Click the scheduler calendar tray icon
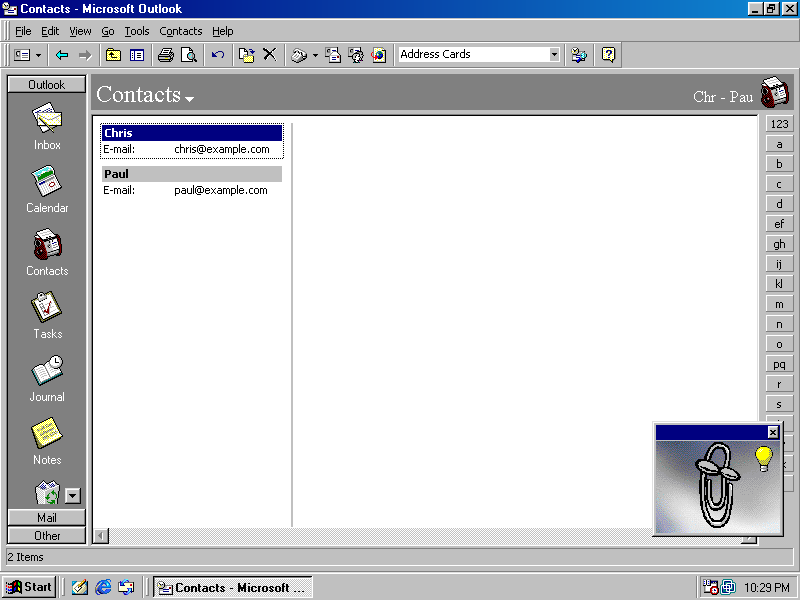Image resolution: width=800 pixels, height=600 pixels. pos(710,587)
